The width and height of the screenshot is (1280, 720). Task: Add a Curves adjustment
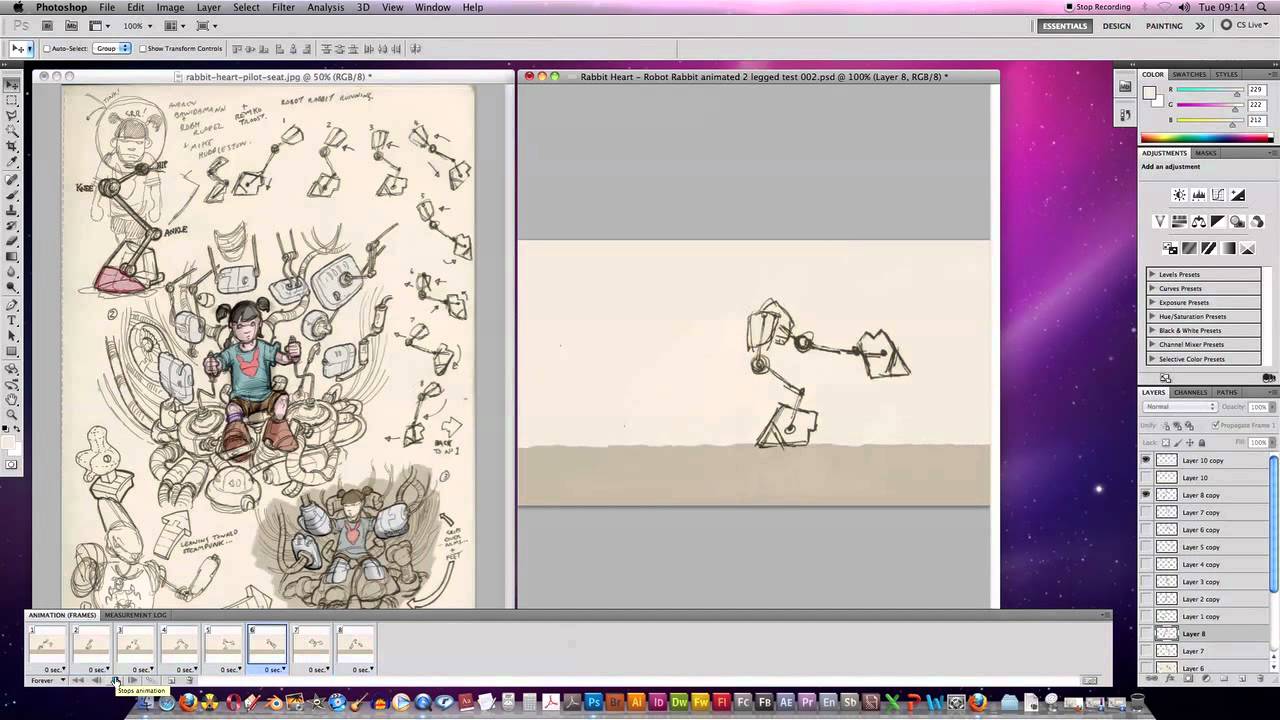click(1218, 195)
